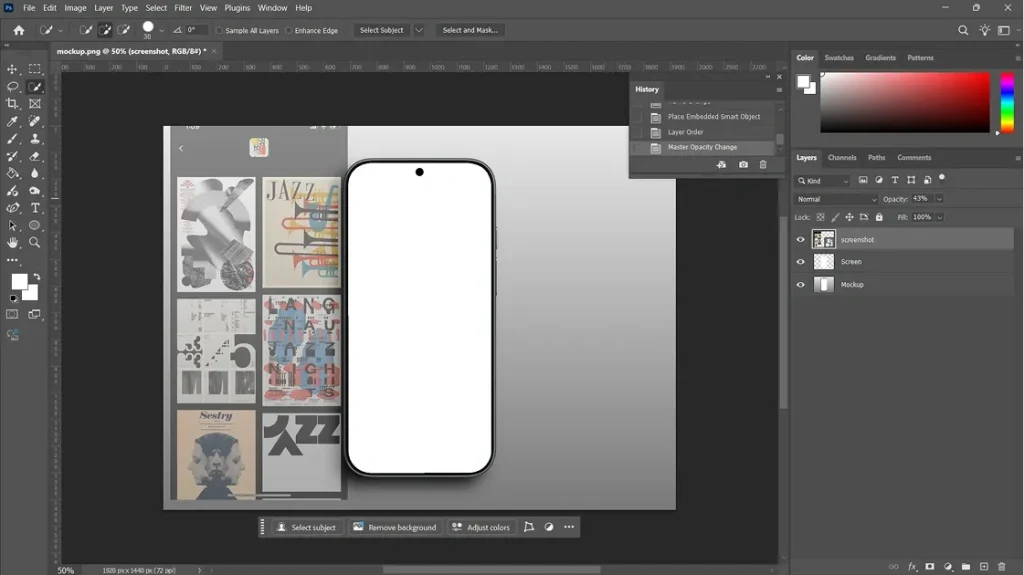Select the Ellipse shape tool
Image resolution: width=1024 pixels, height=575 pixels.
pos(35,225)
